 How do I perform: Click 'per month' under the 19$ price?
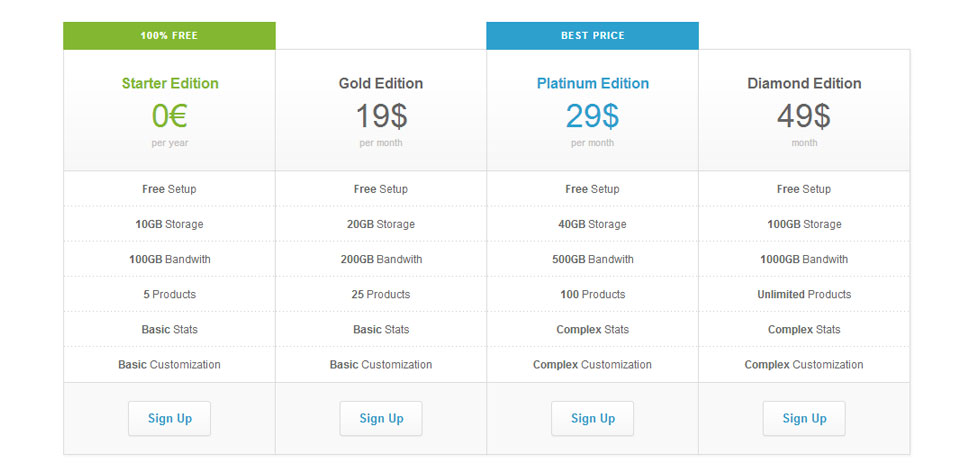click(381, 143)
